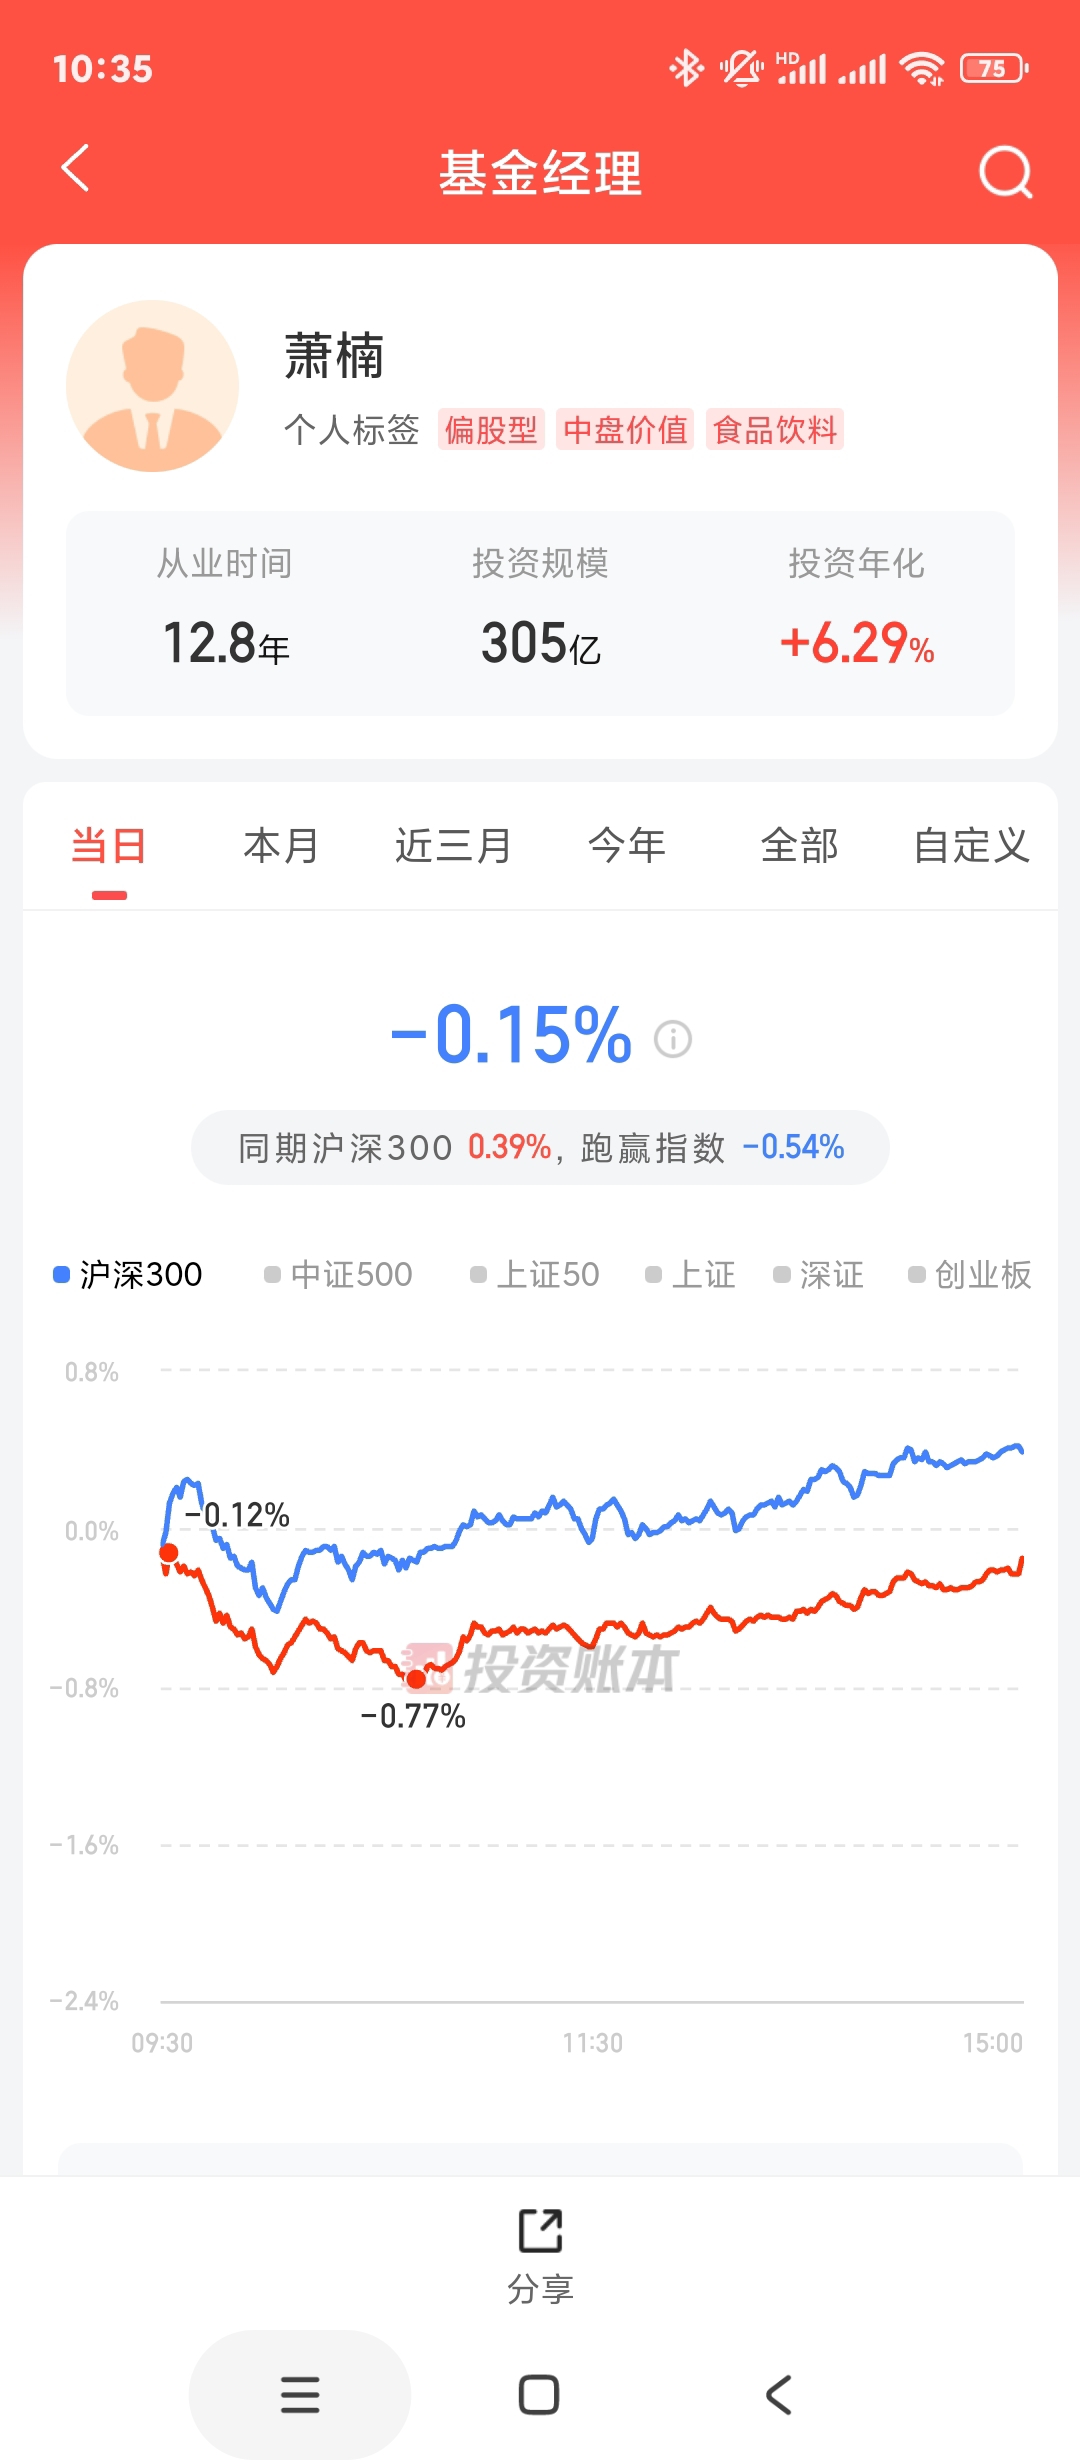Tap the Android system back chevron
This screenshot has height=2460, width=1080.
tap(779, 2395)
